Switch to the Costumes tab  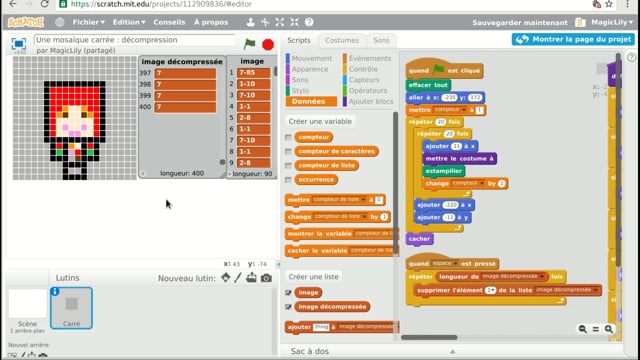pos(342,40)
